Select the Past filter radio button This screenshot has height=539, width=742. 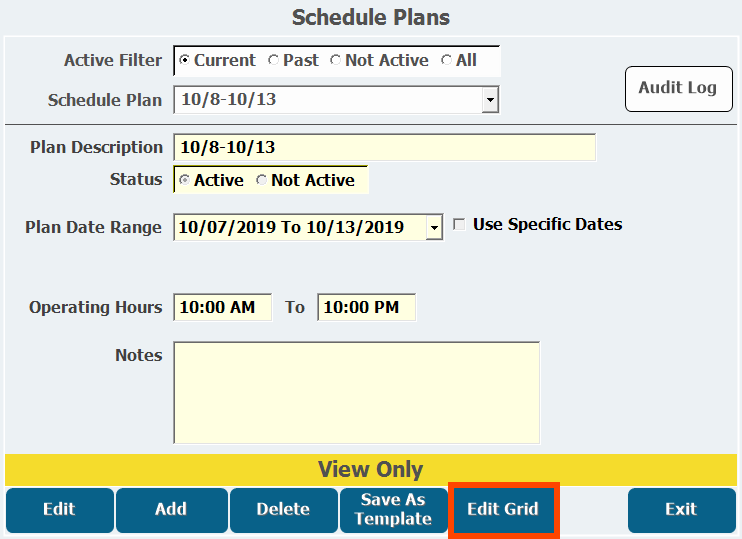point(273,61)
